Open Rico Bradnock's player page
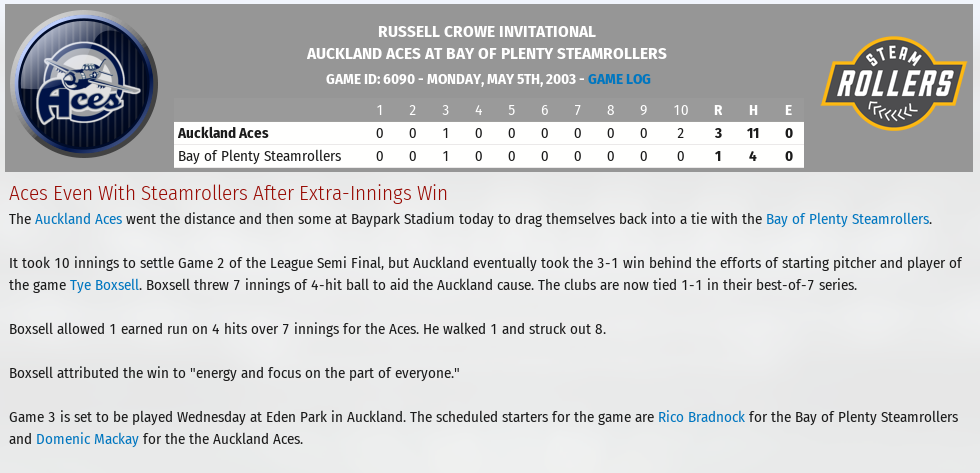980x473 pixels. click(x=701, y=417)
